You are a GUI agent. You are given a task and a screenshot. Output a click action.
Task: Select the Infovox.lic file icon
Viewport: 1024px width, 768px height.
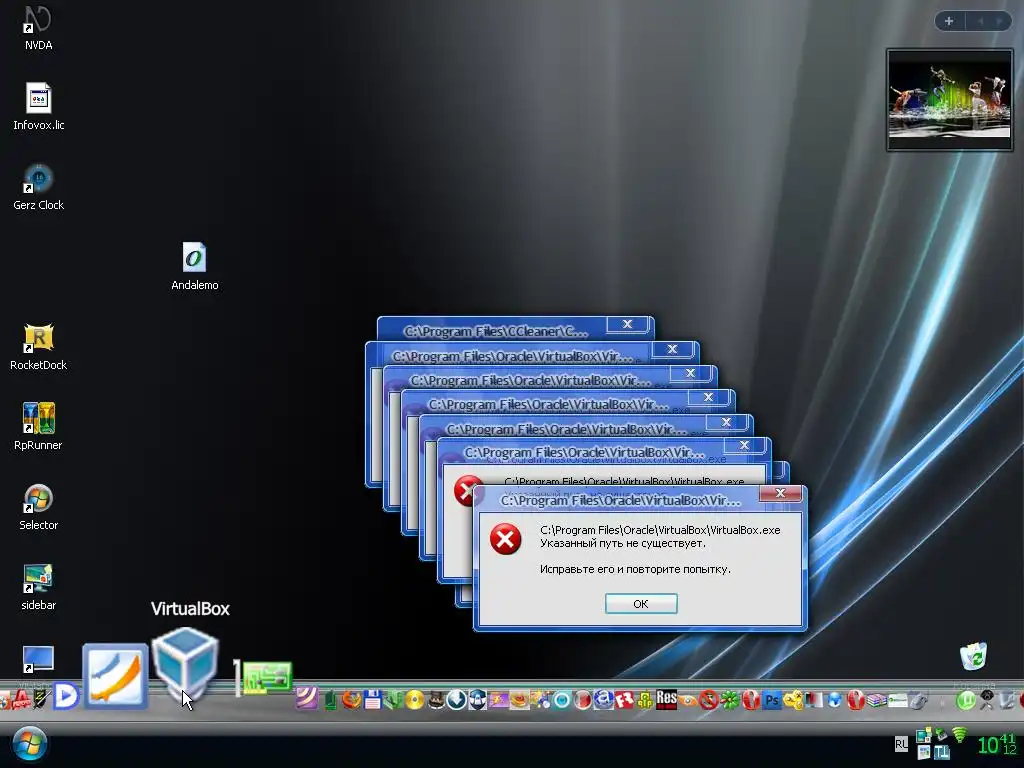(x=39, y=106)
